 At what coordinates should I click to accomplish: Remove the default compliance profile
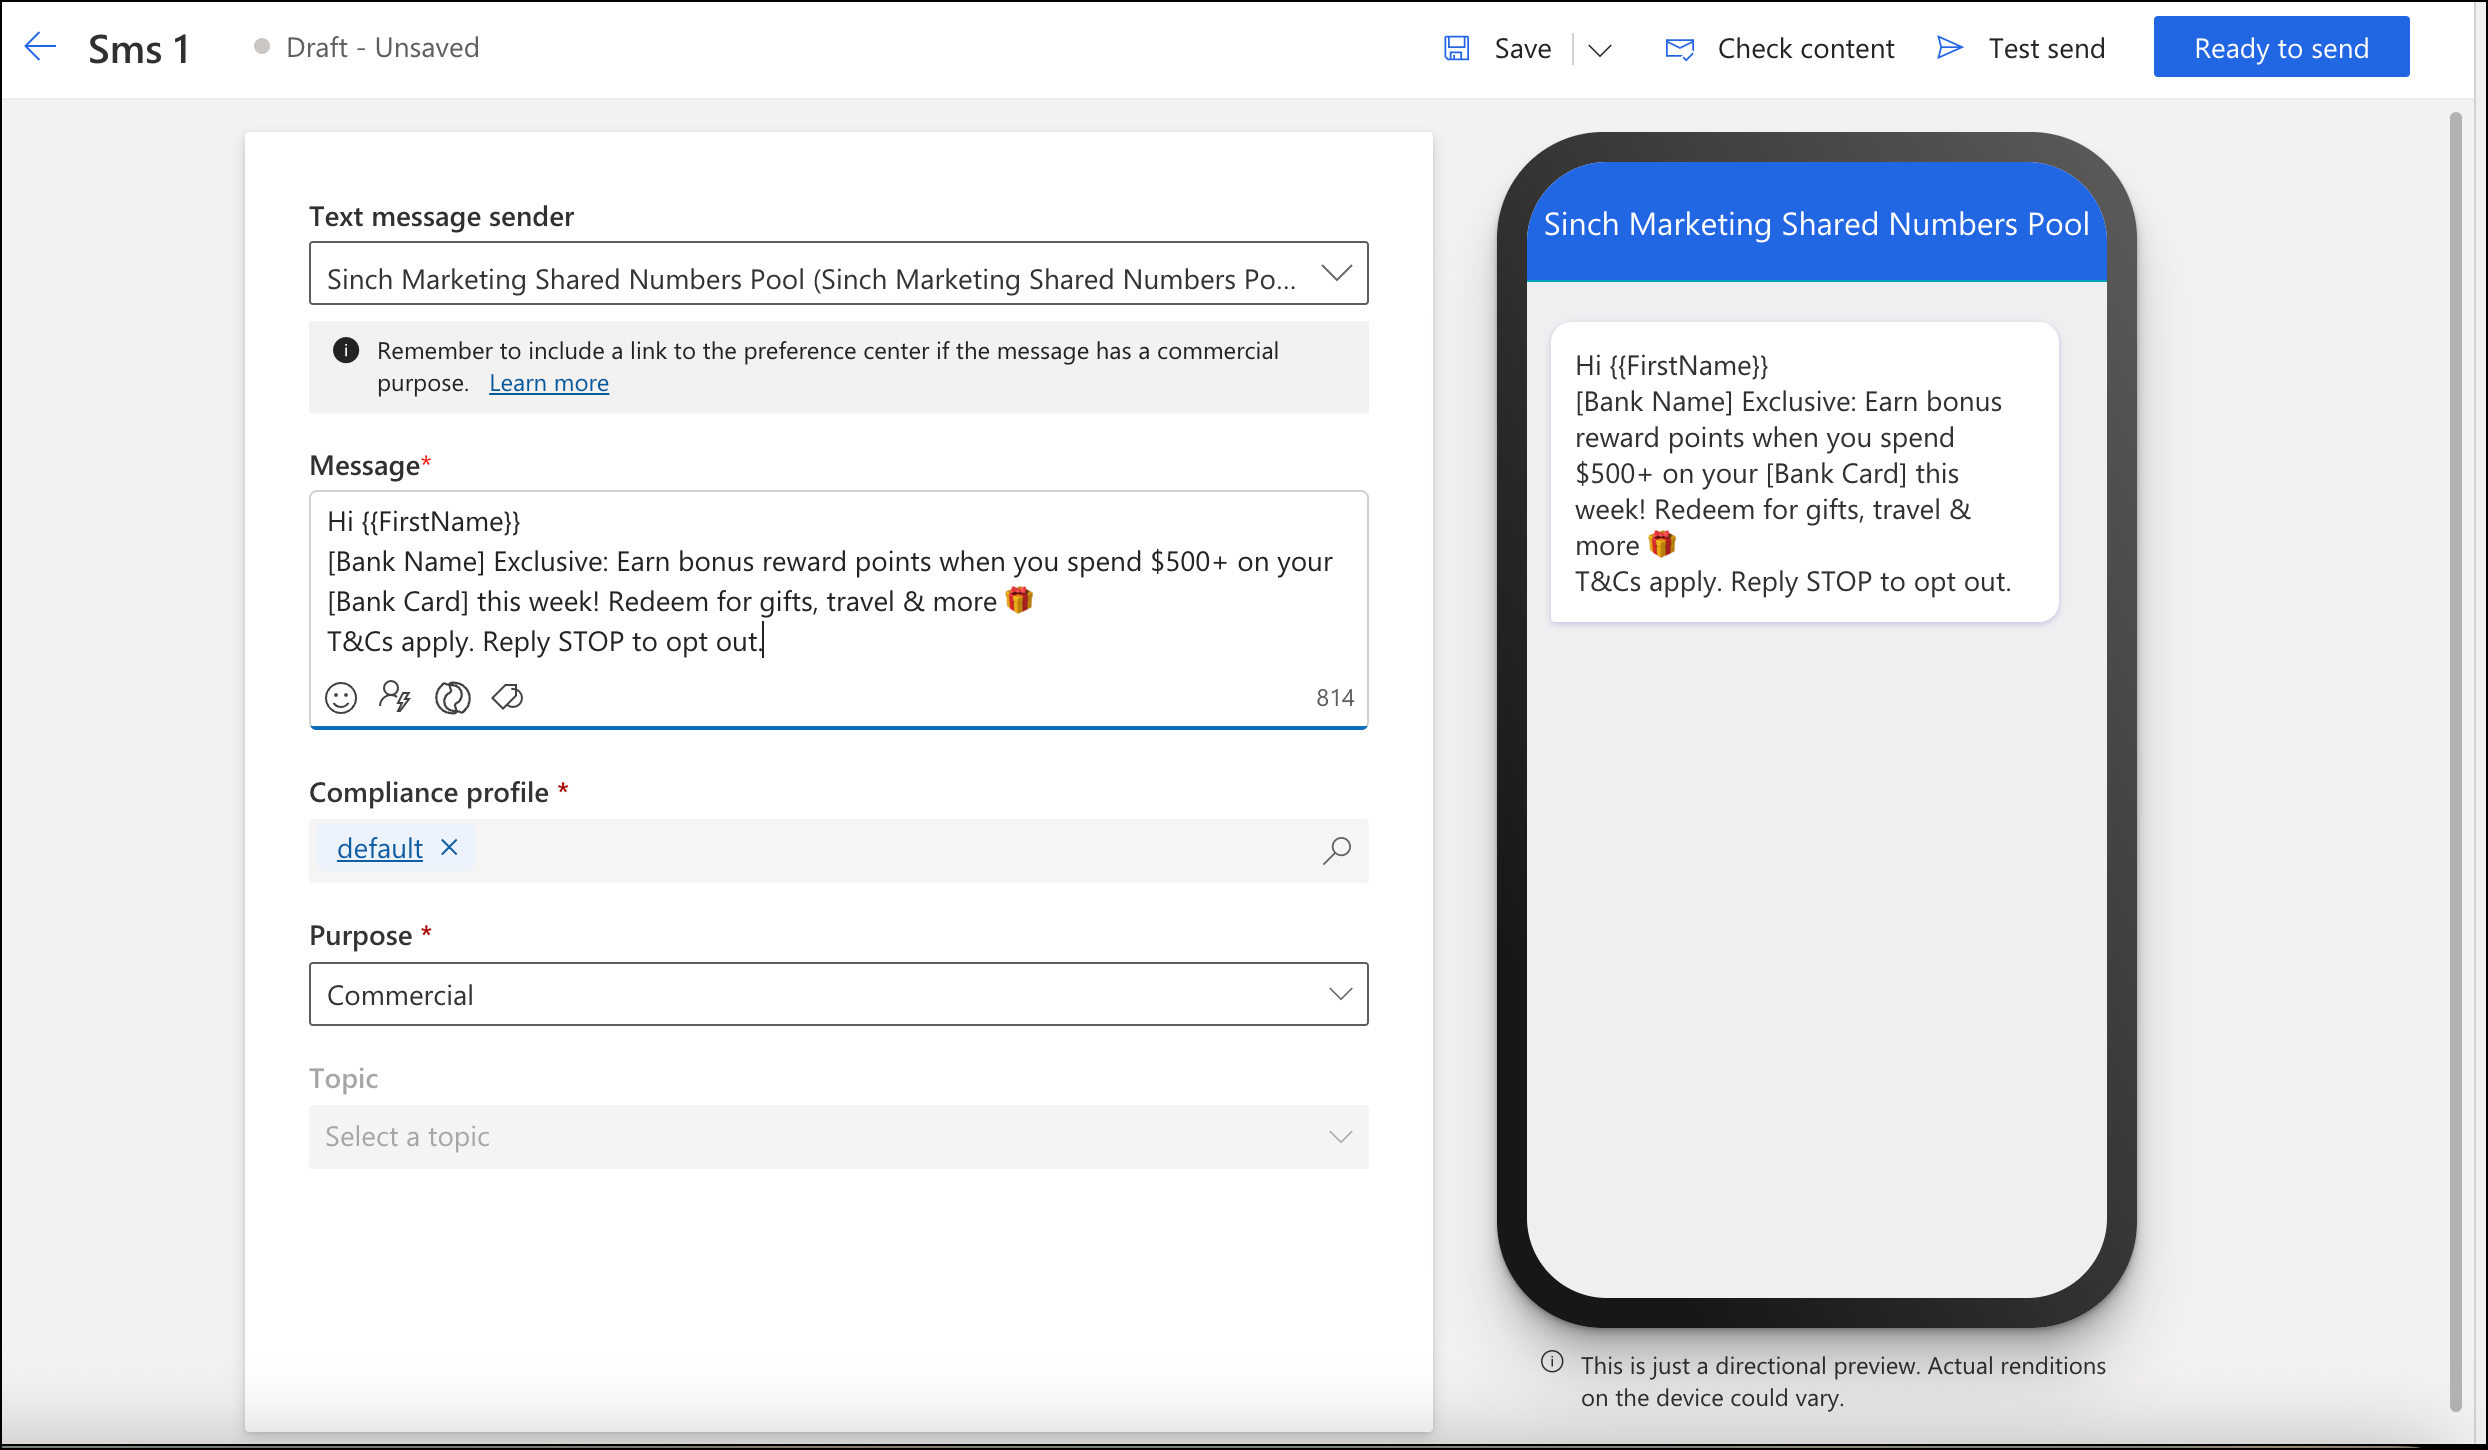tap(449, 847)
